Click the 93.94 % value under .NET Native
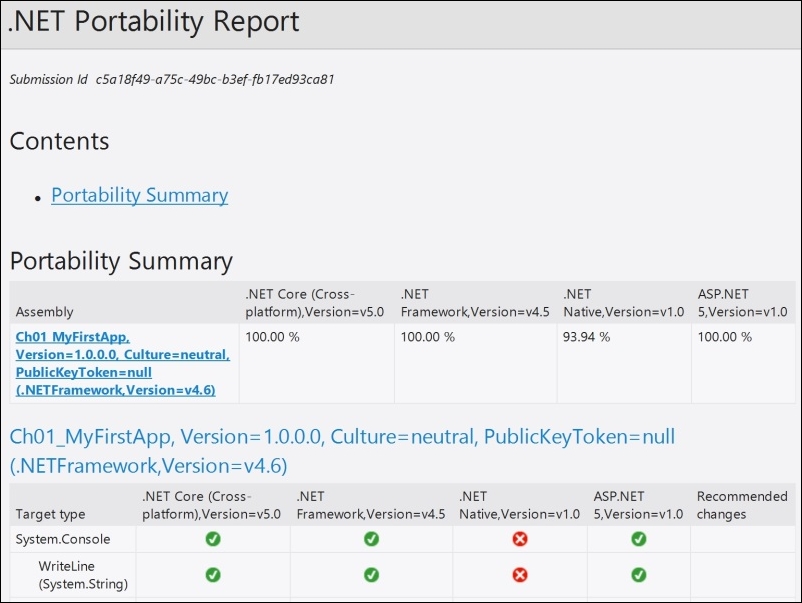This screenshot has width=802, height=603. point(586,337)
